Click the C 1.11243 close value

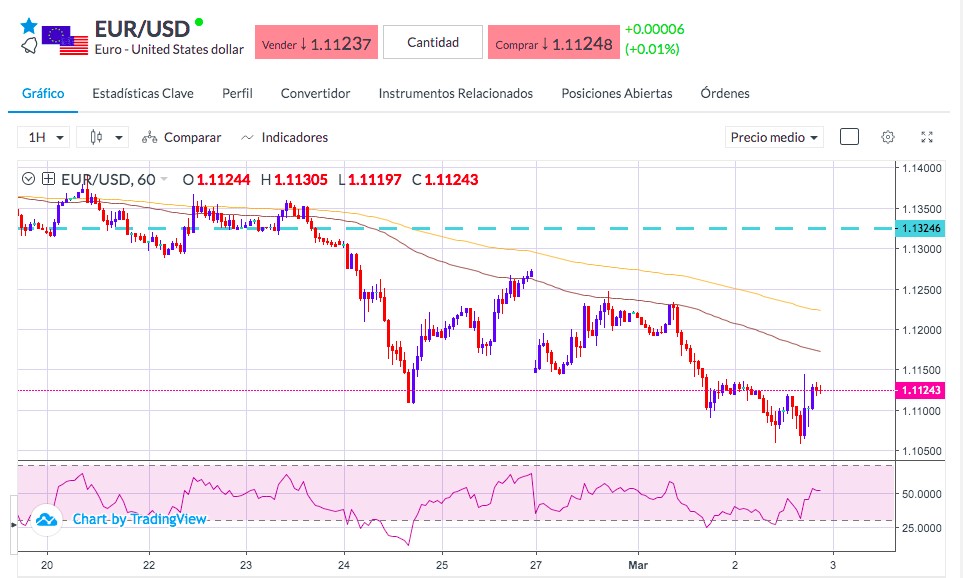point(445,179)
